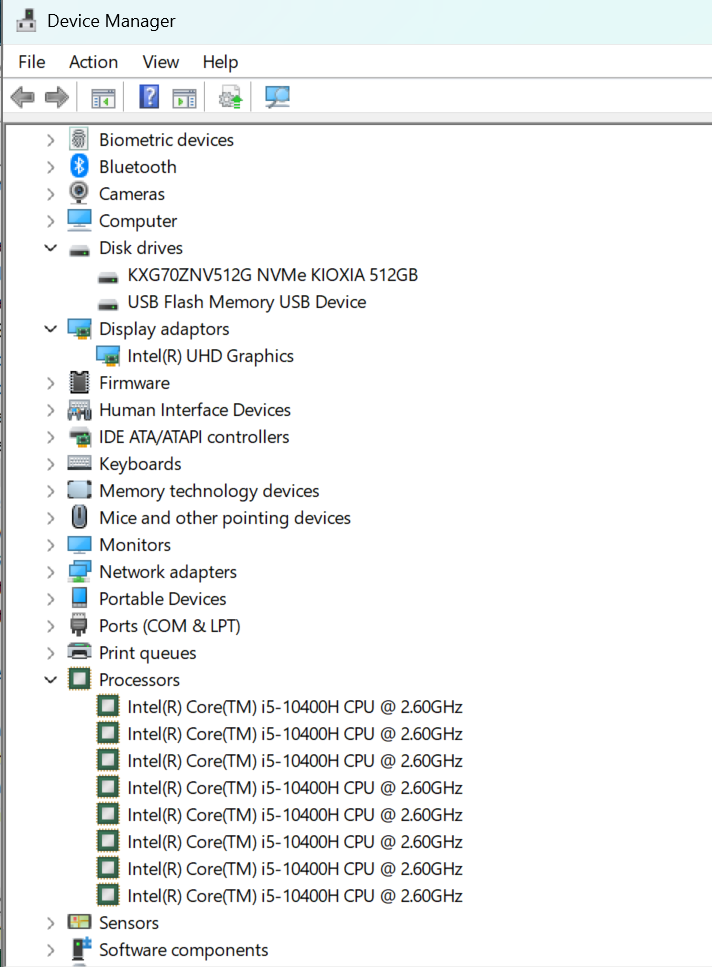Select the Portable Devices label
712x967 pixels.
[x=163, y=598]
